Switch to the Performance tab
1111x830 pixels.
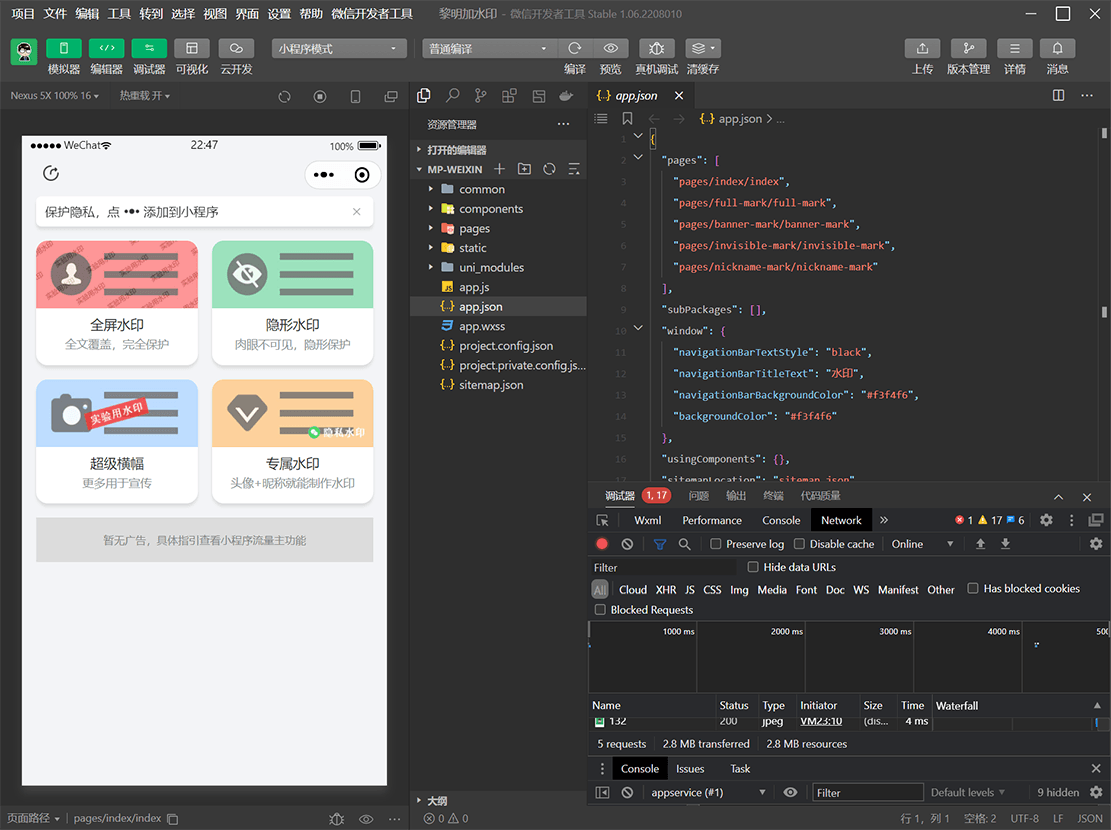pyautogui.click(x=712, y=520)
